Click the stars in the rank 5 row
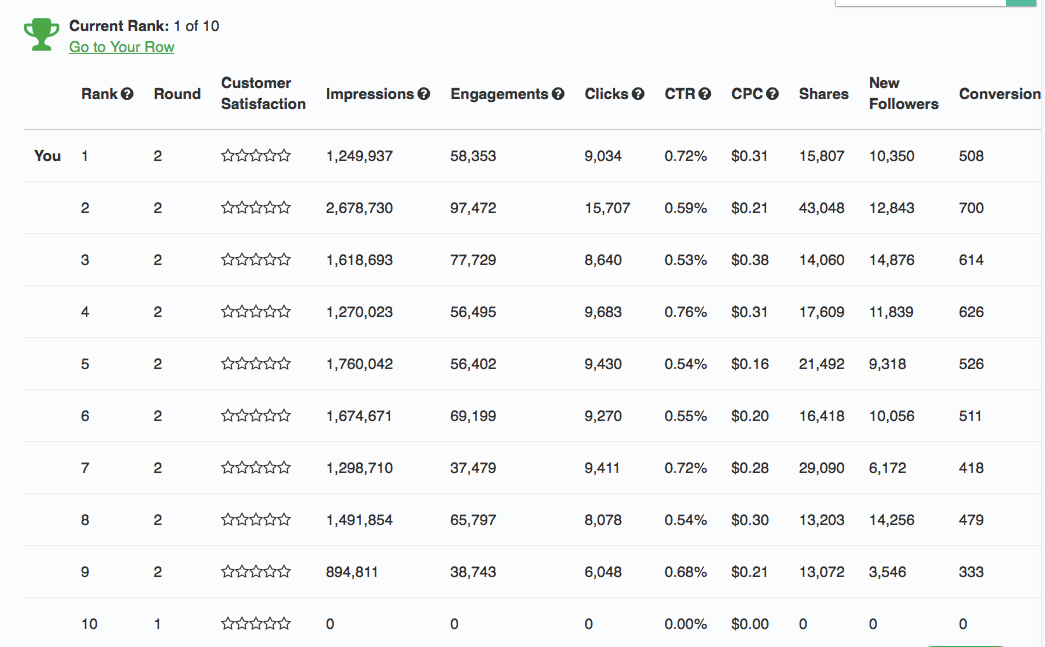The height and width of the screenshot is (647, 1045). [256, 364]
